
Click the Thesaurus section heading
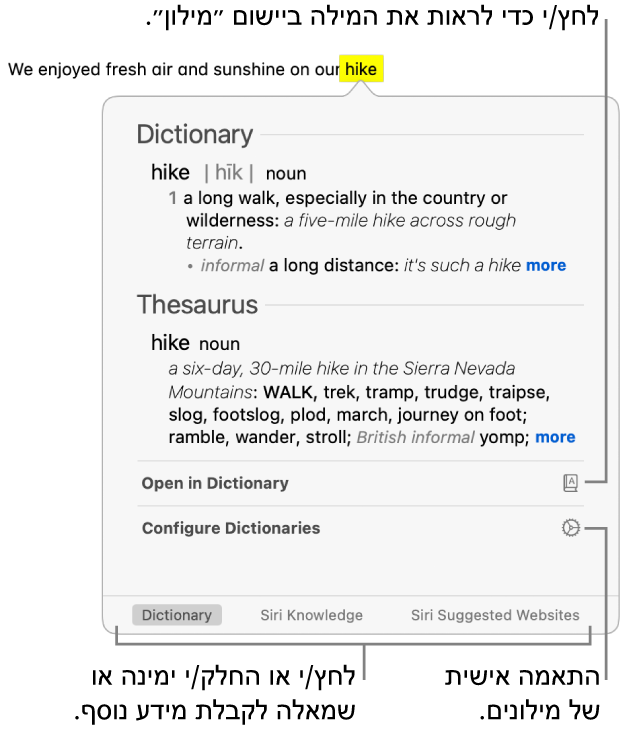[x=197, y=304]
